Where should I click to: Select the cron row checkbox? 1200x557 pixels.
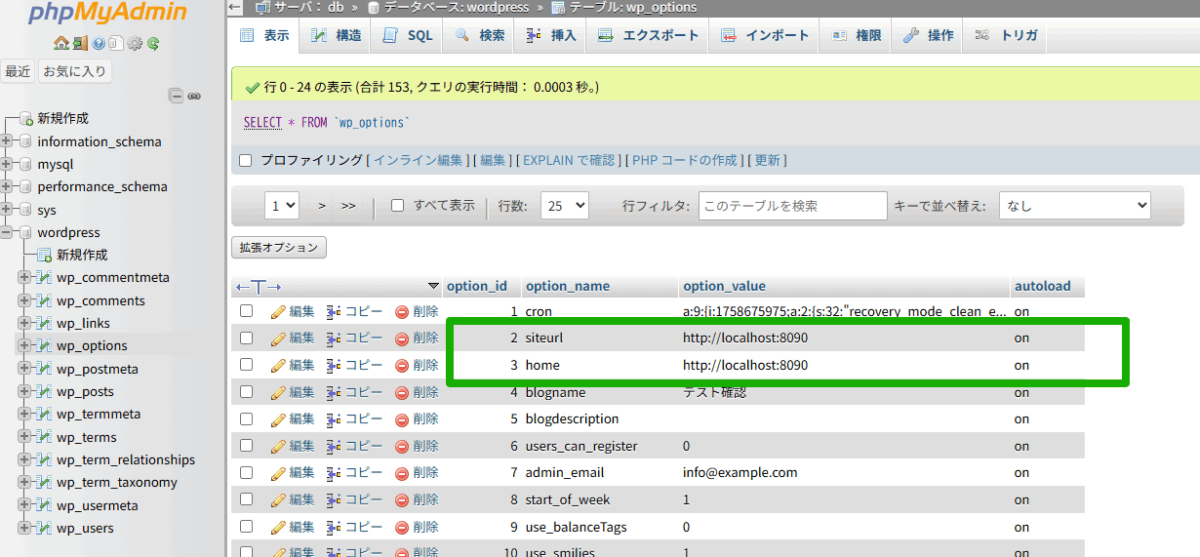coord(246,311)
